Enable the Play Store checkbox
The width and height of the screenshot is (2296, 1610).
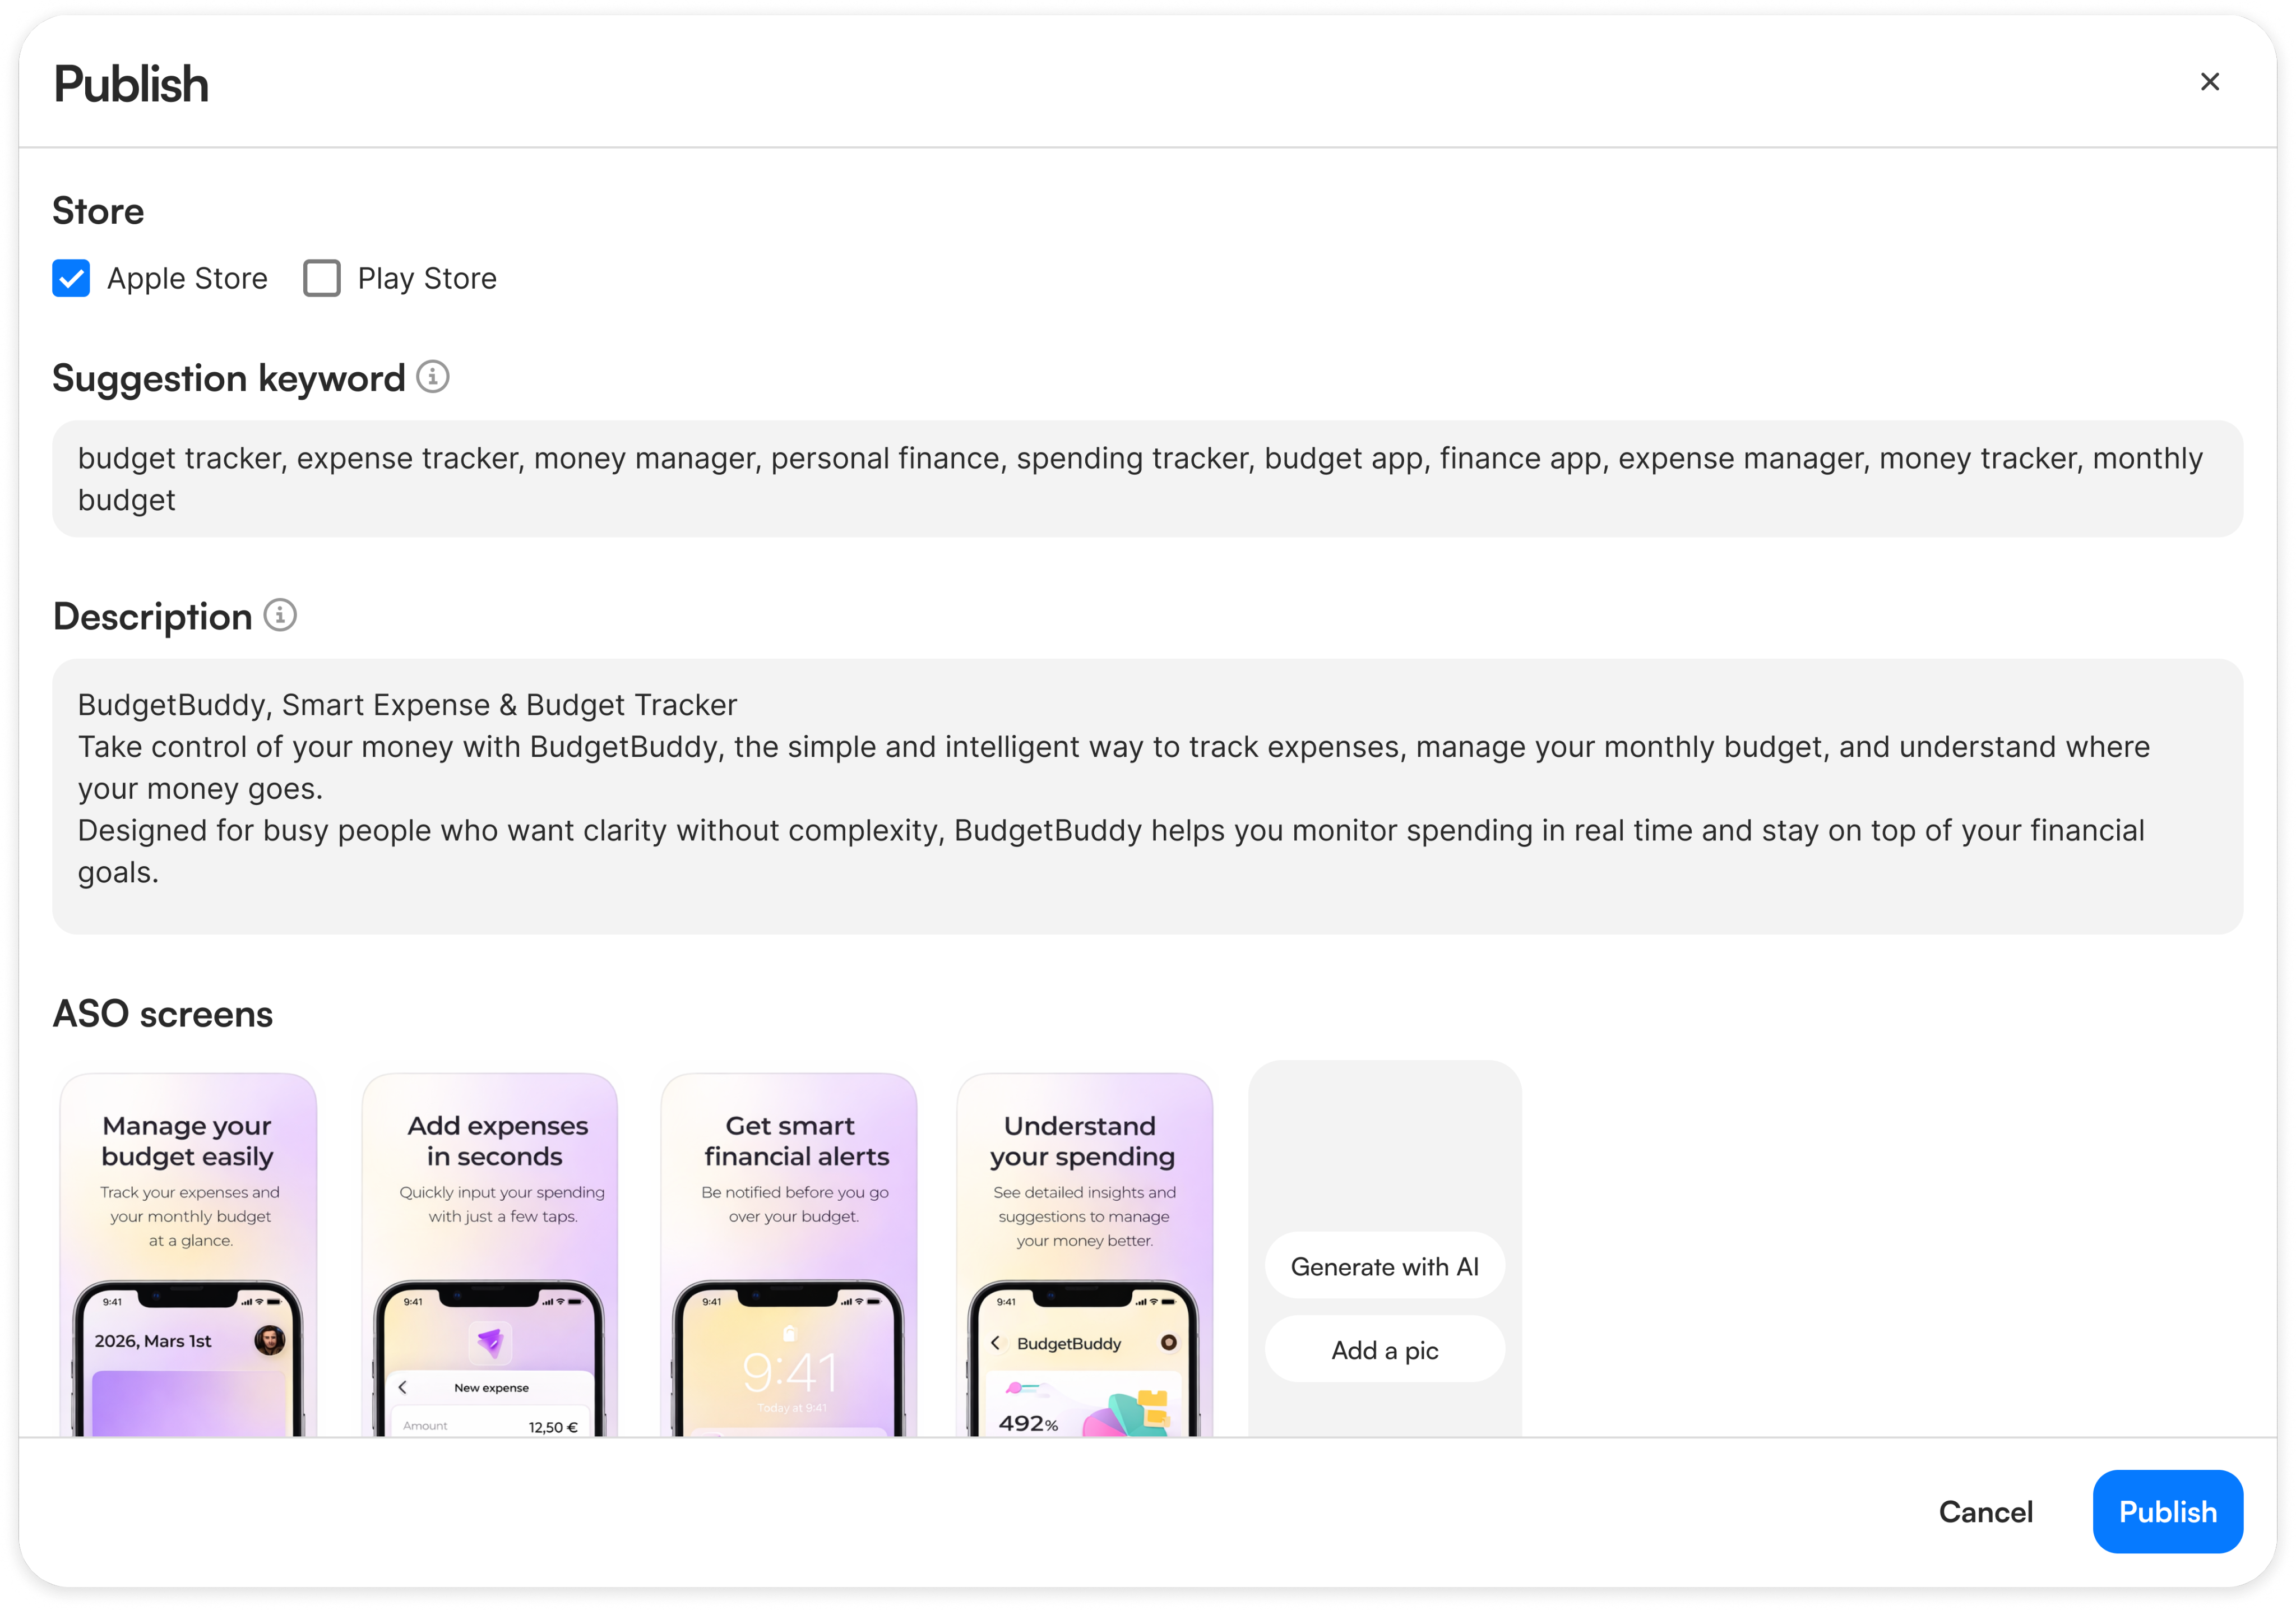pyautogui.click(x=322, y=278)
